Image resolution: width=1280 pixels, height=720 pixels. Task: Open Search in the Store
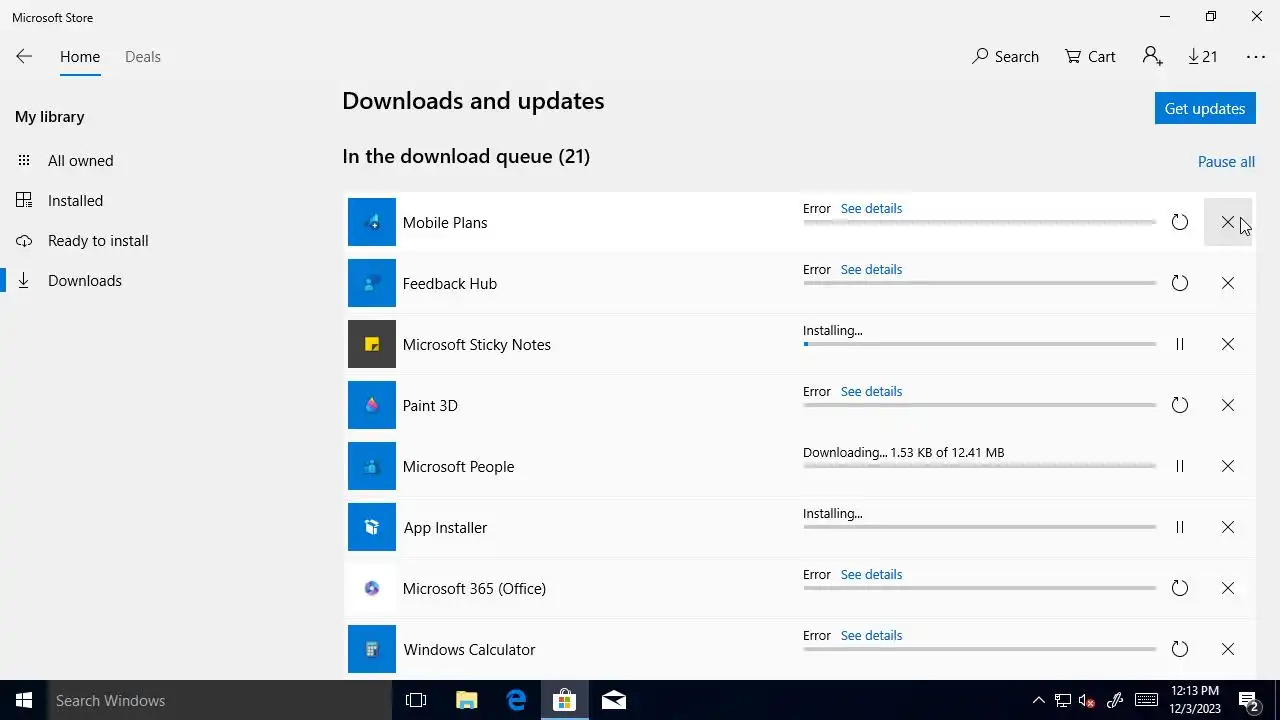1005,57
